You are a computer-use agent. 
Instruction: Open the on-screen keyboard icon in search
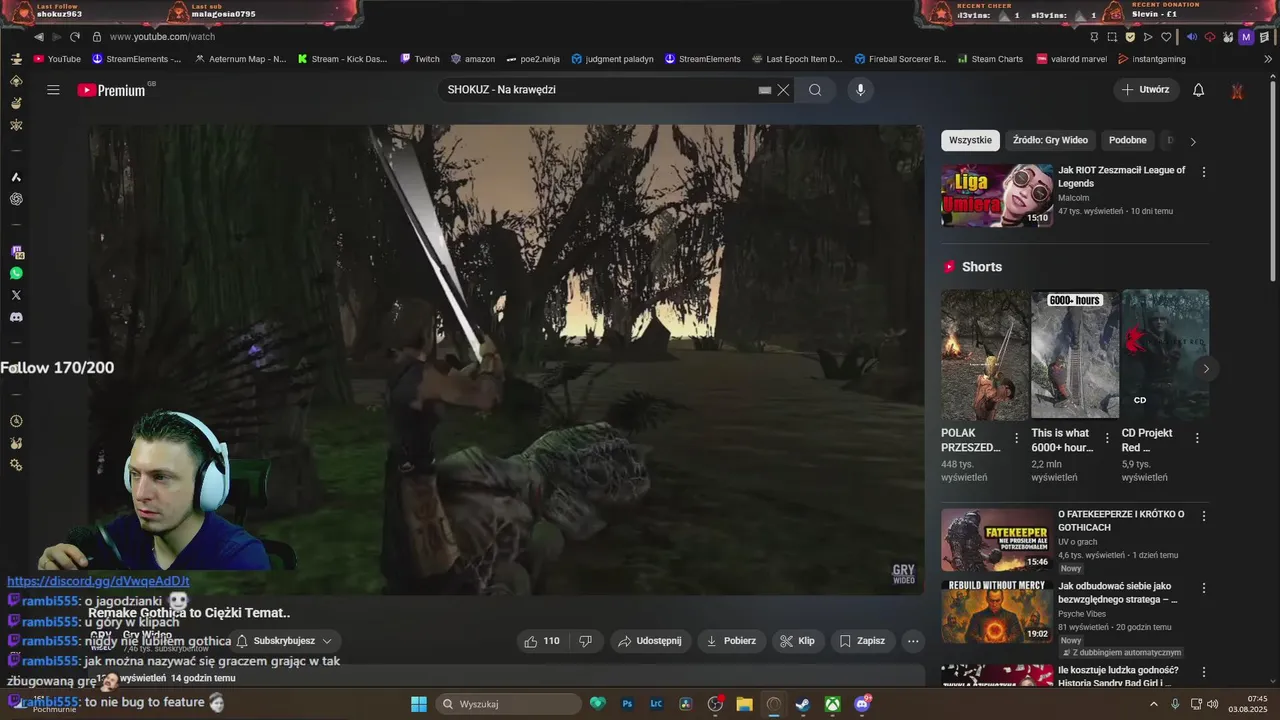[765, 90]
